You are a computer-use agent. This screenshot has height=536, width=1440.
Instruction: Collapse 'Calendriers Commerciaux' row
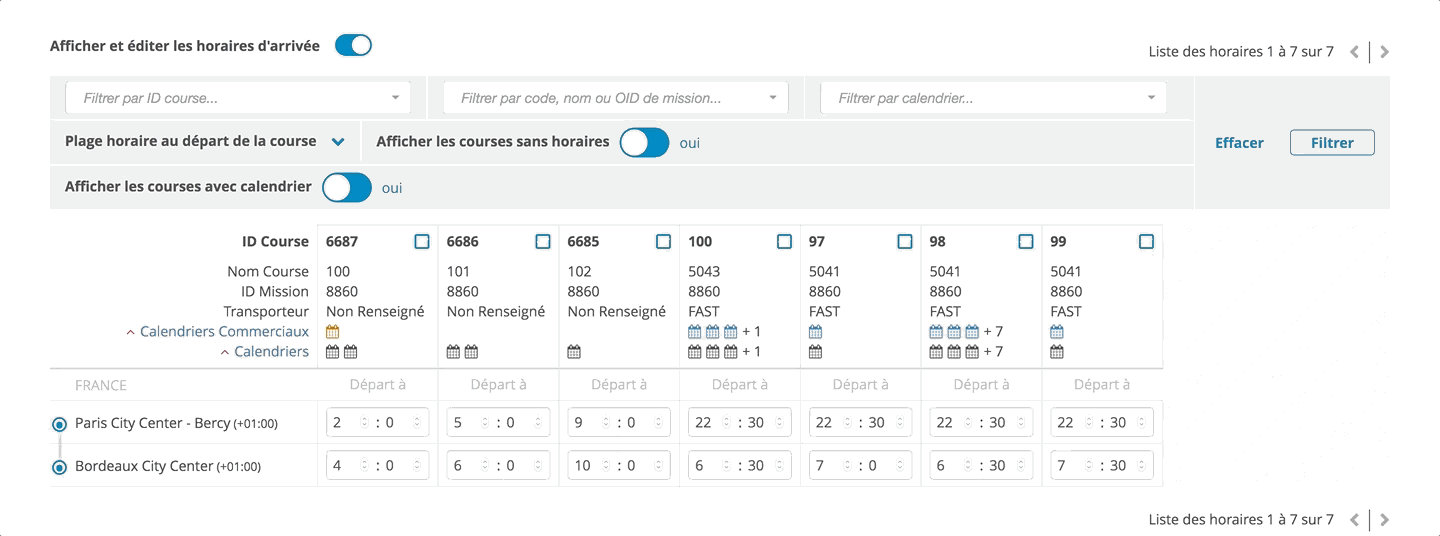(131, 332)
